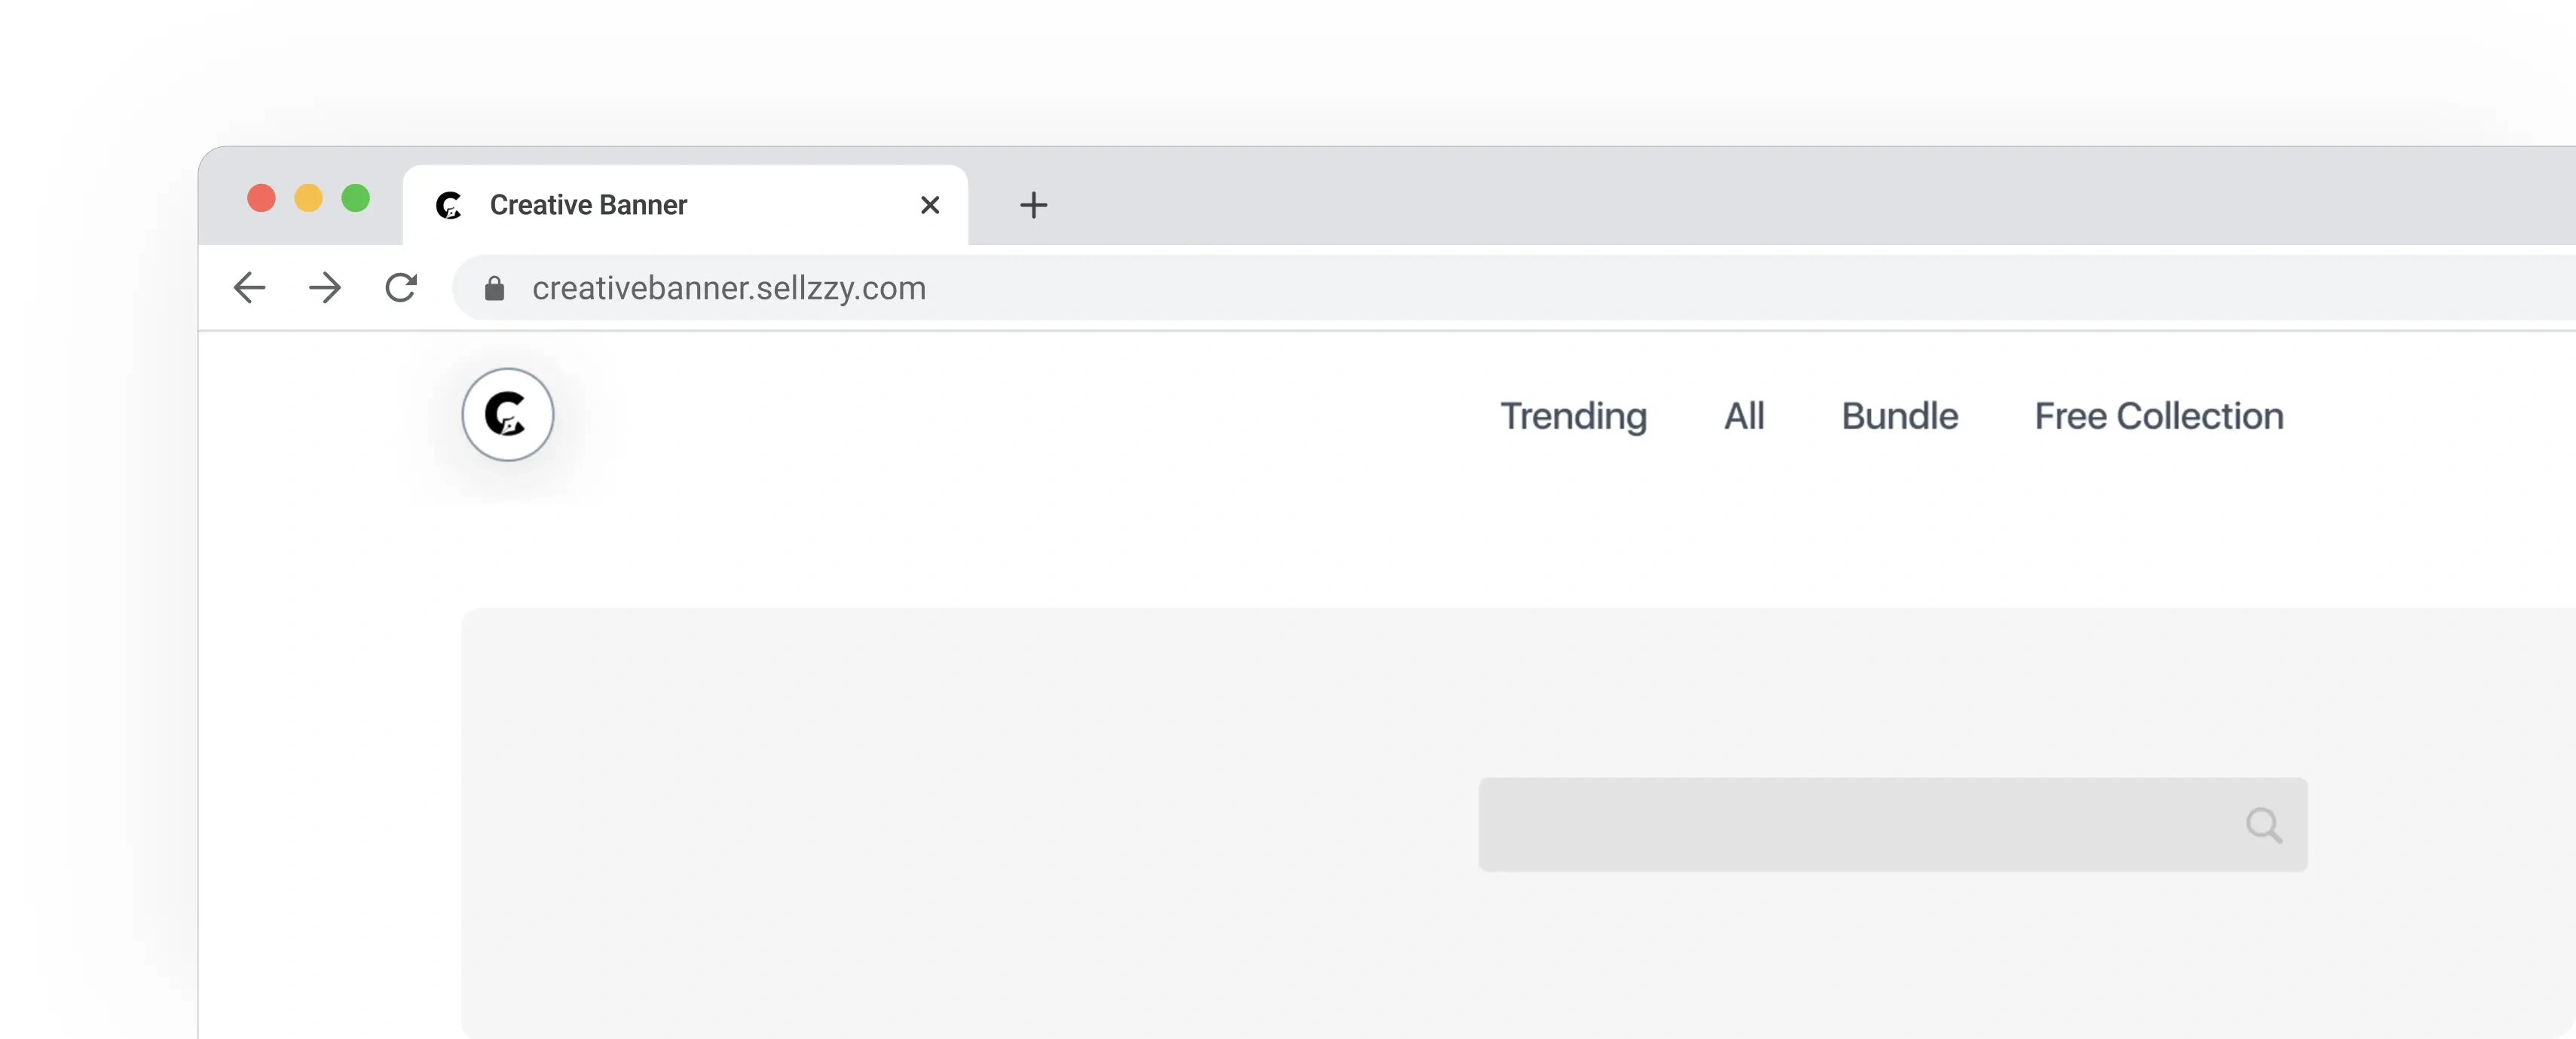Browse the All category

(1744, 416)
